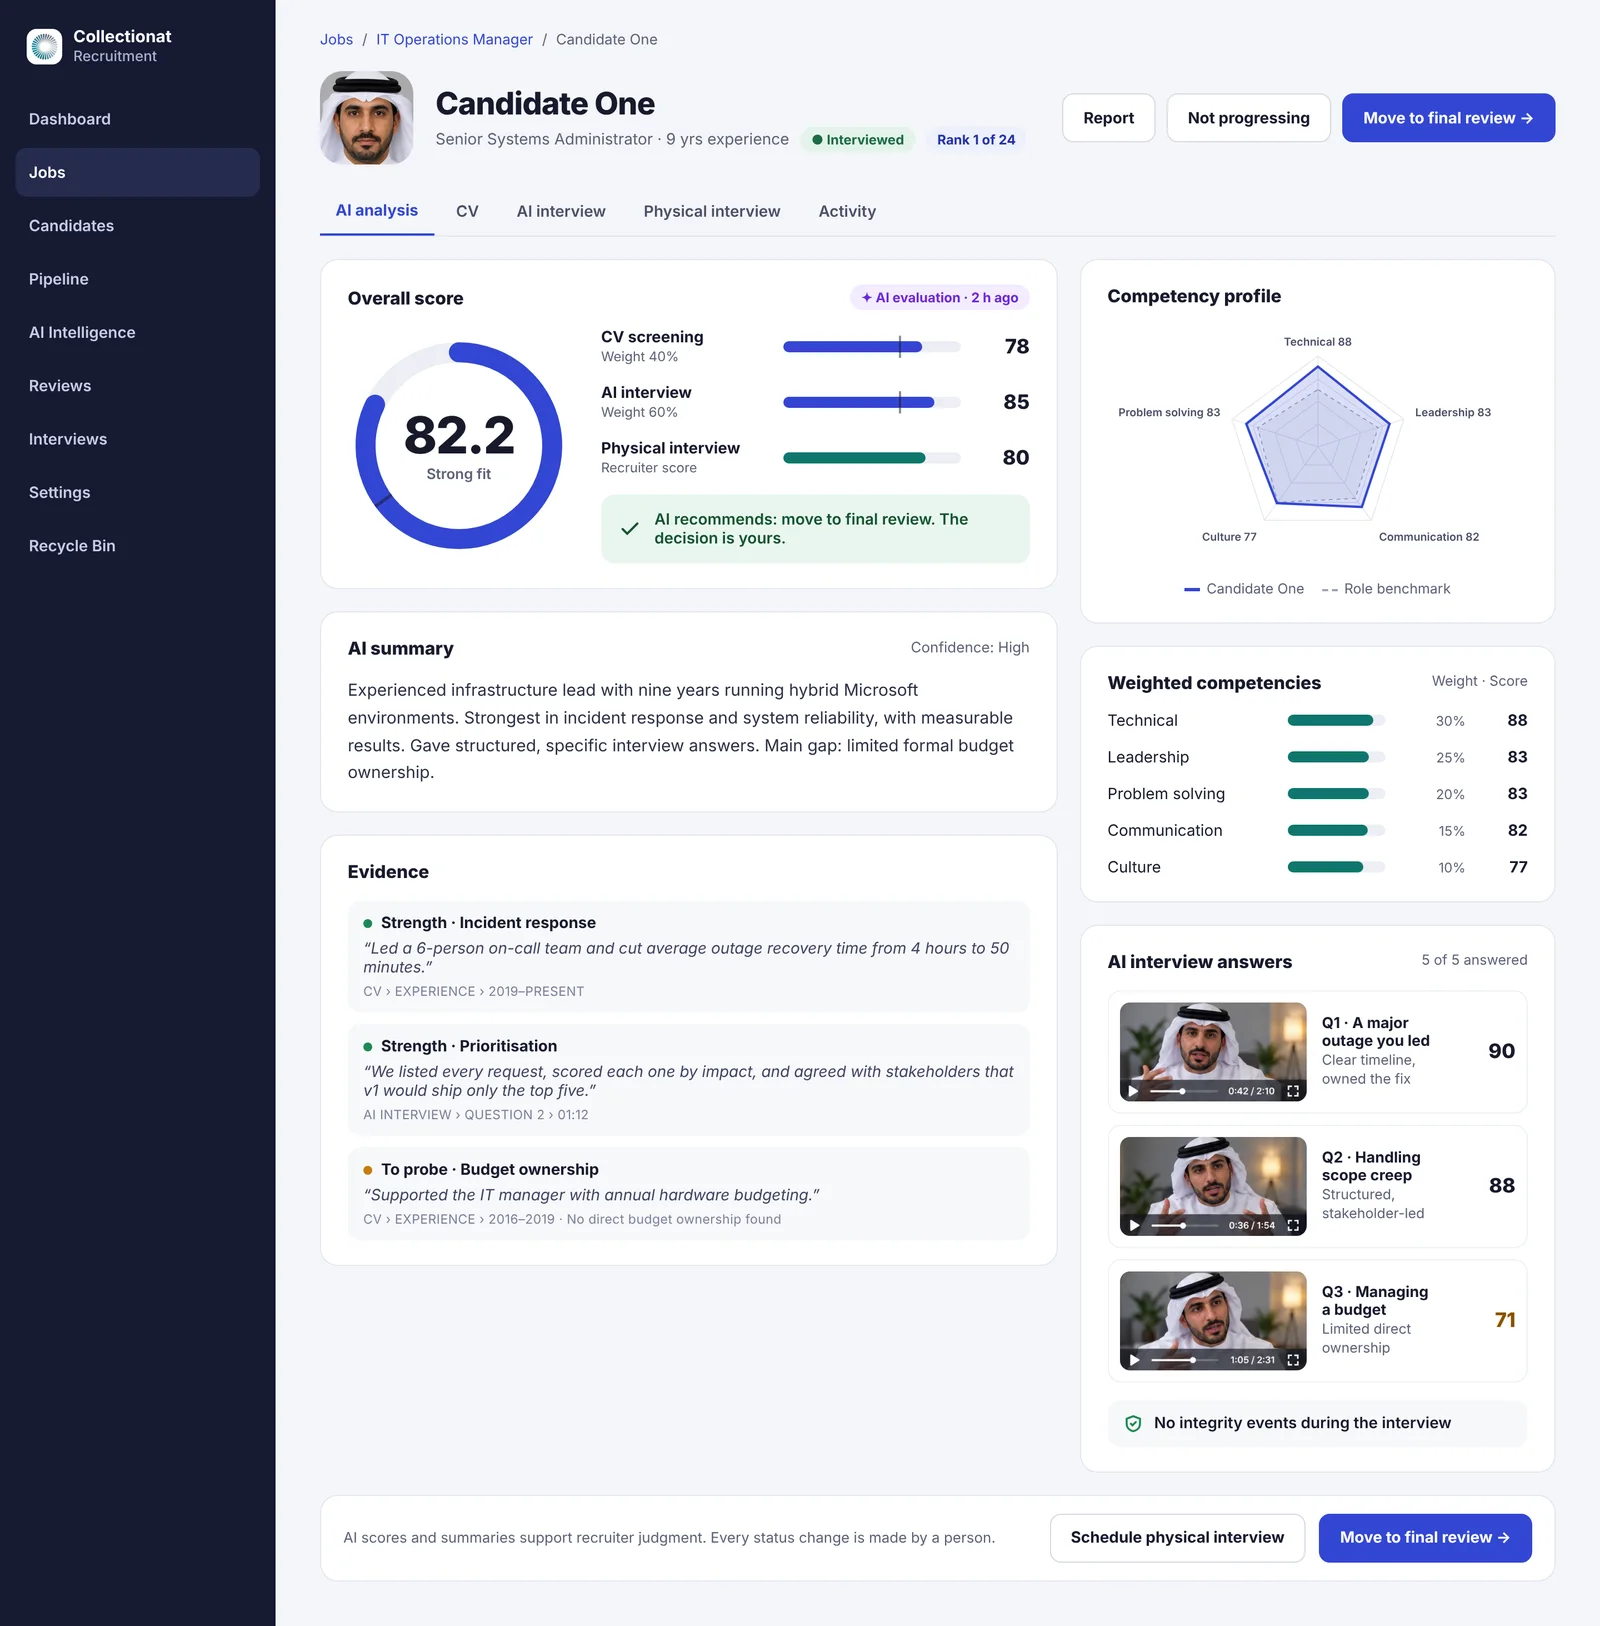This screenshot has height=1626, width=1600.
Task: Click the Schedule physical interview button
Action: tap(1177, 1538)
